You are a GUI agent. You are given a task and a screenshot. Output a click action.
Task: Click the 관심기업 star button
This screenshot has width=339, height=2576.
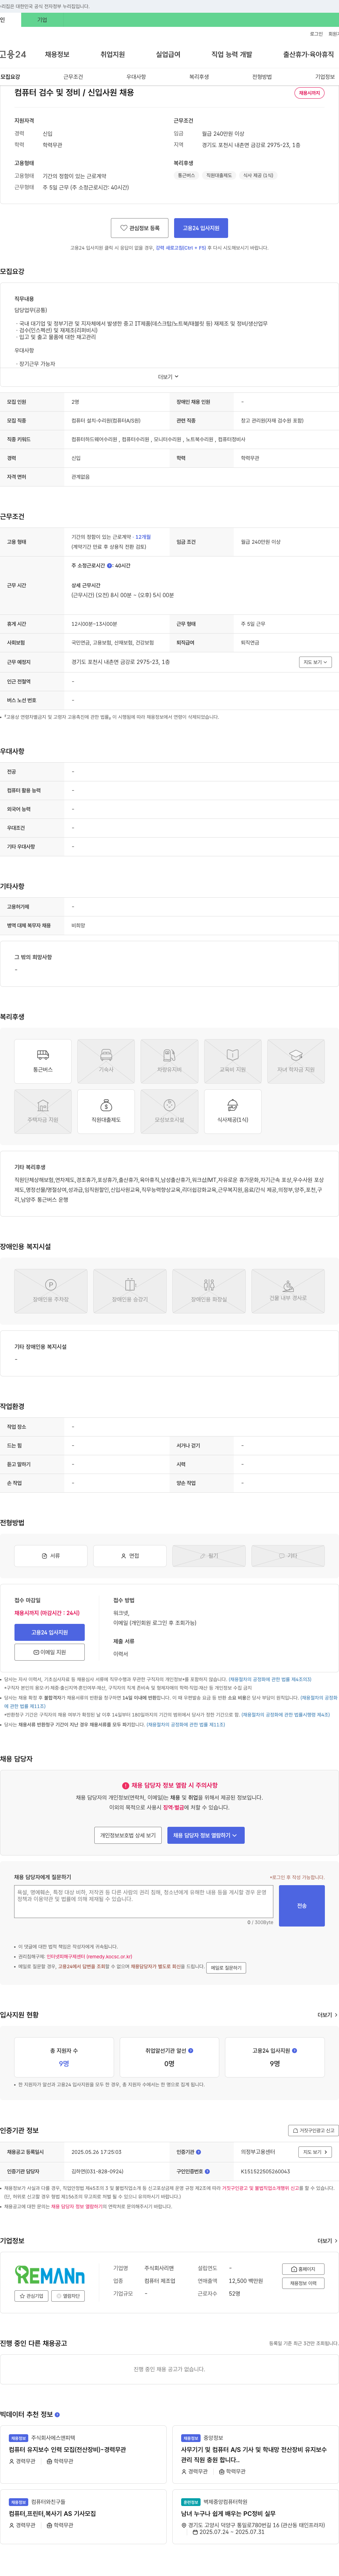(32, 2296)
